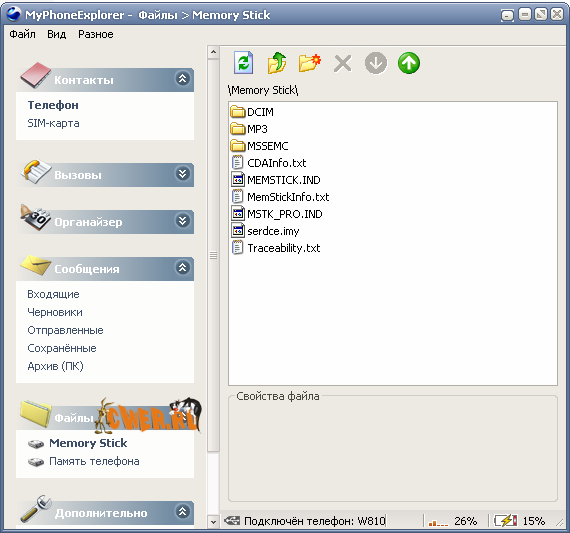Screen dimensions: 570x533
Task: Expand the Органайзер panel chevron
Action: click(x=182, y=221)
